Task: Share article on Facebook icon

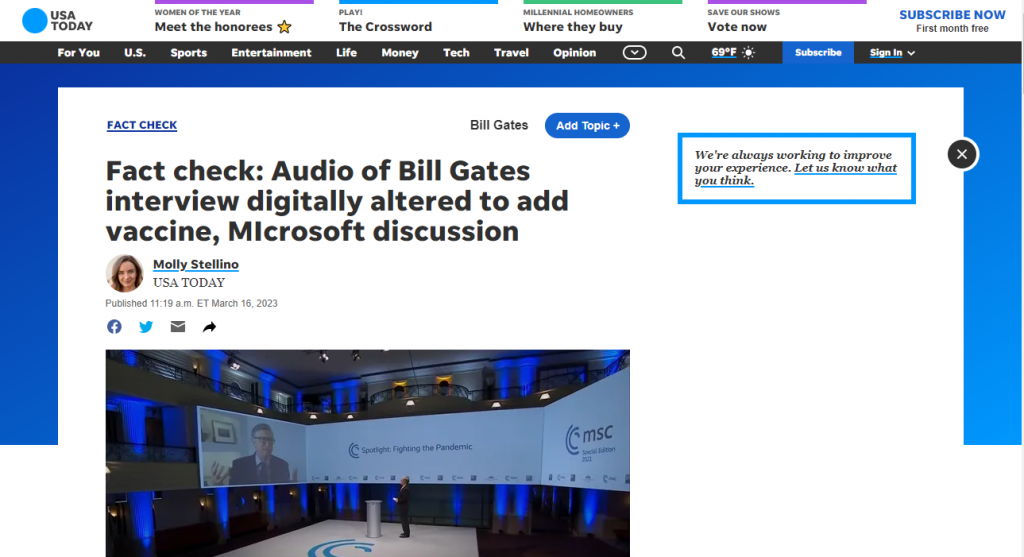Action: click(114, 326)
